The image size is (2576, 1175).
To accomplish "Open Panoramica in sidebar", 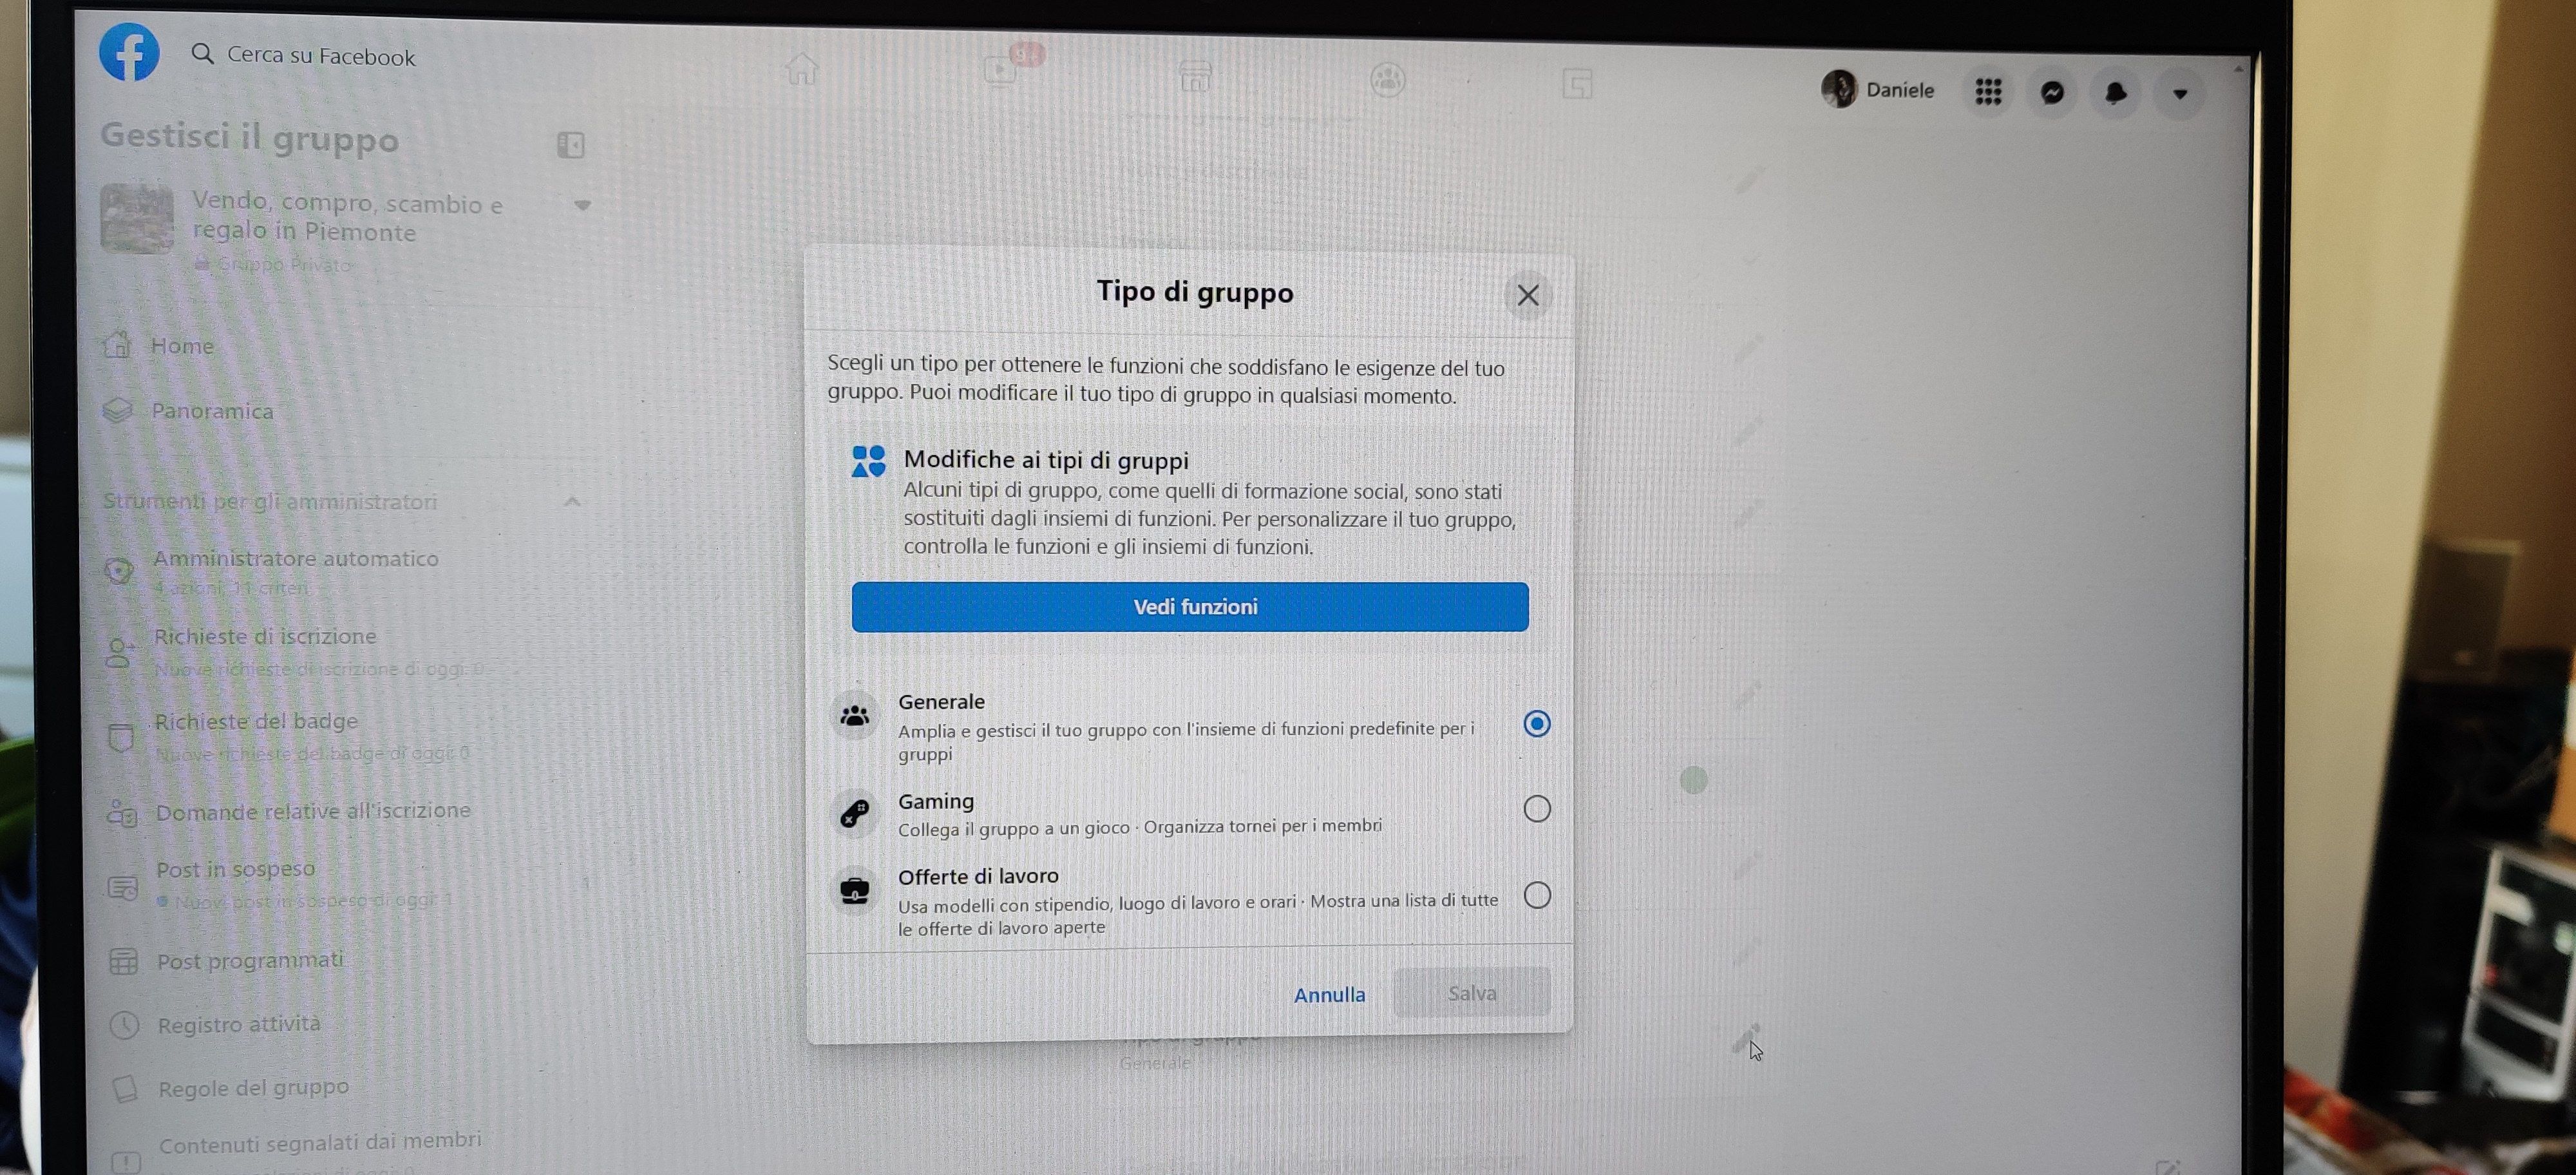I will pos(212,411).
